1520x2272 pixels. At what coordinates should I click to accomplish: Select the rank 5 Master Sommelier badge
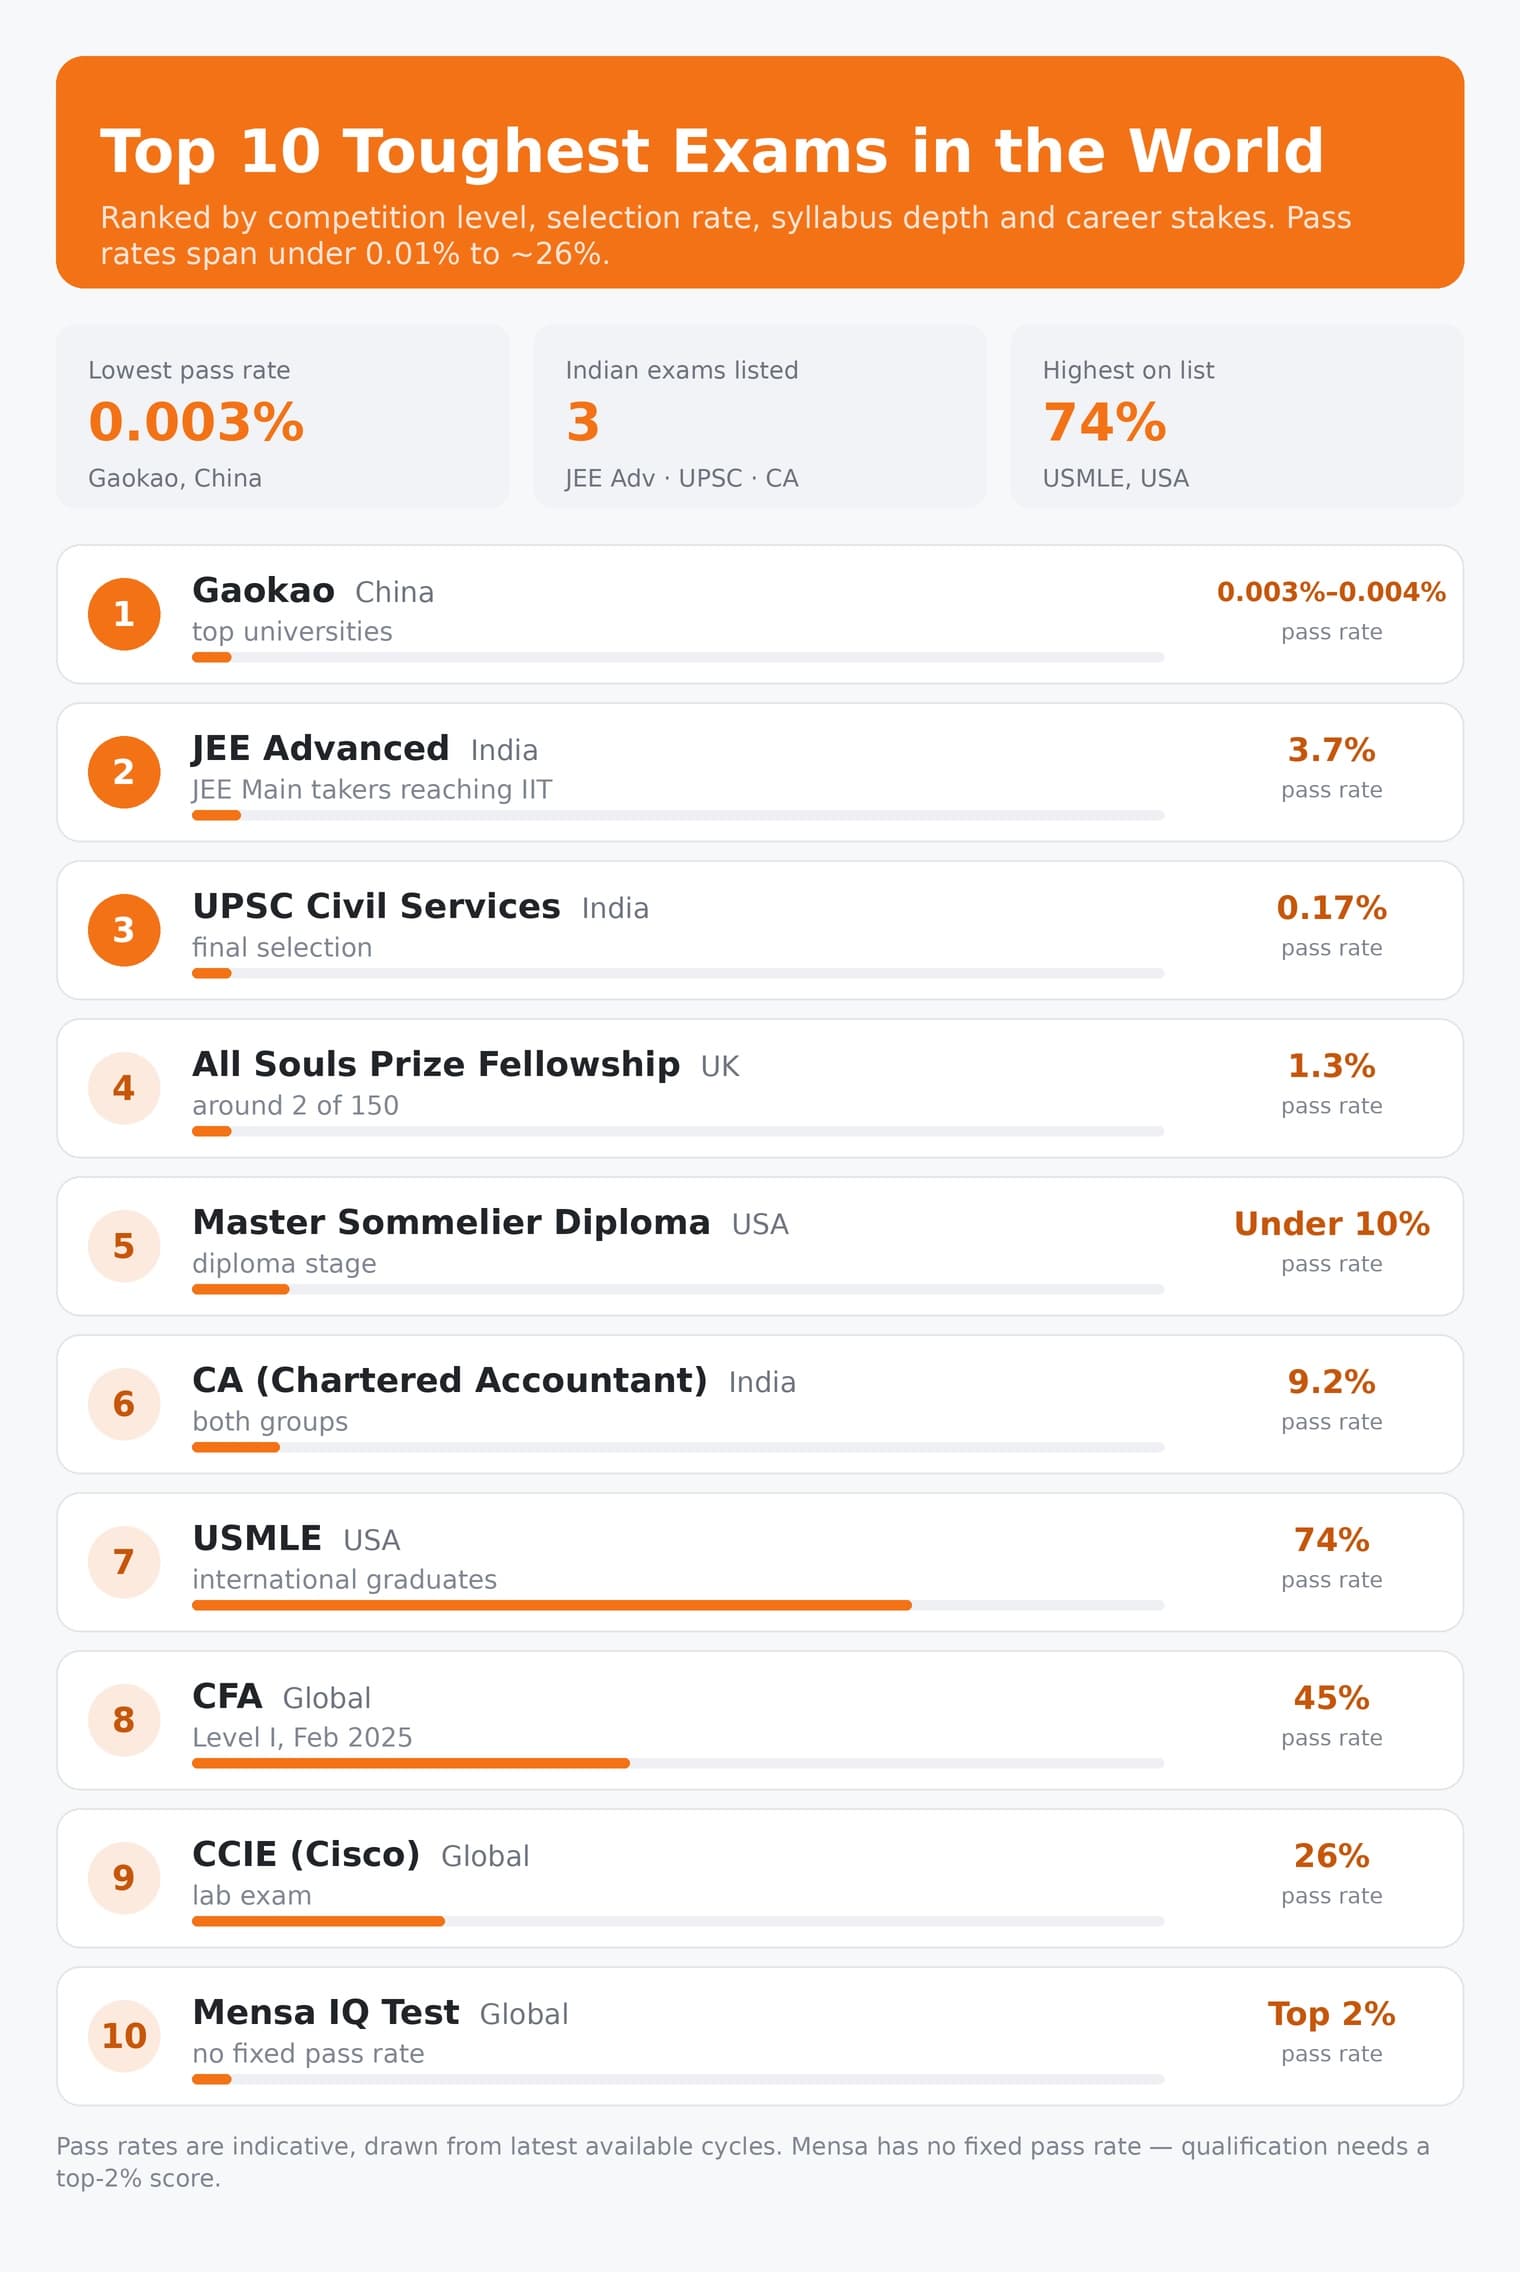(124, 1246)
